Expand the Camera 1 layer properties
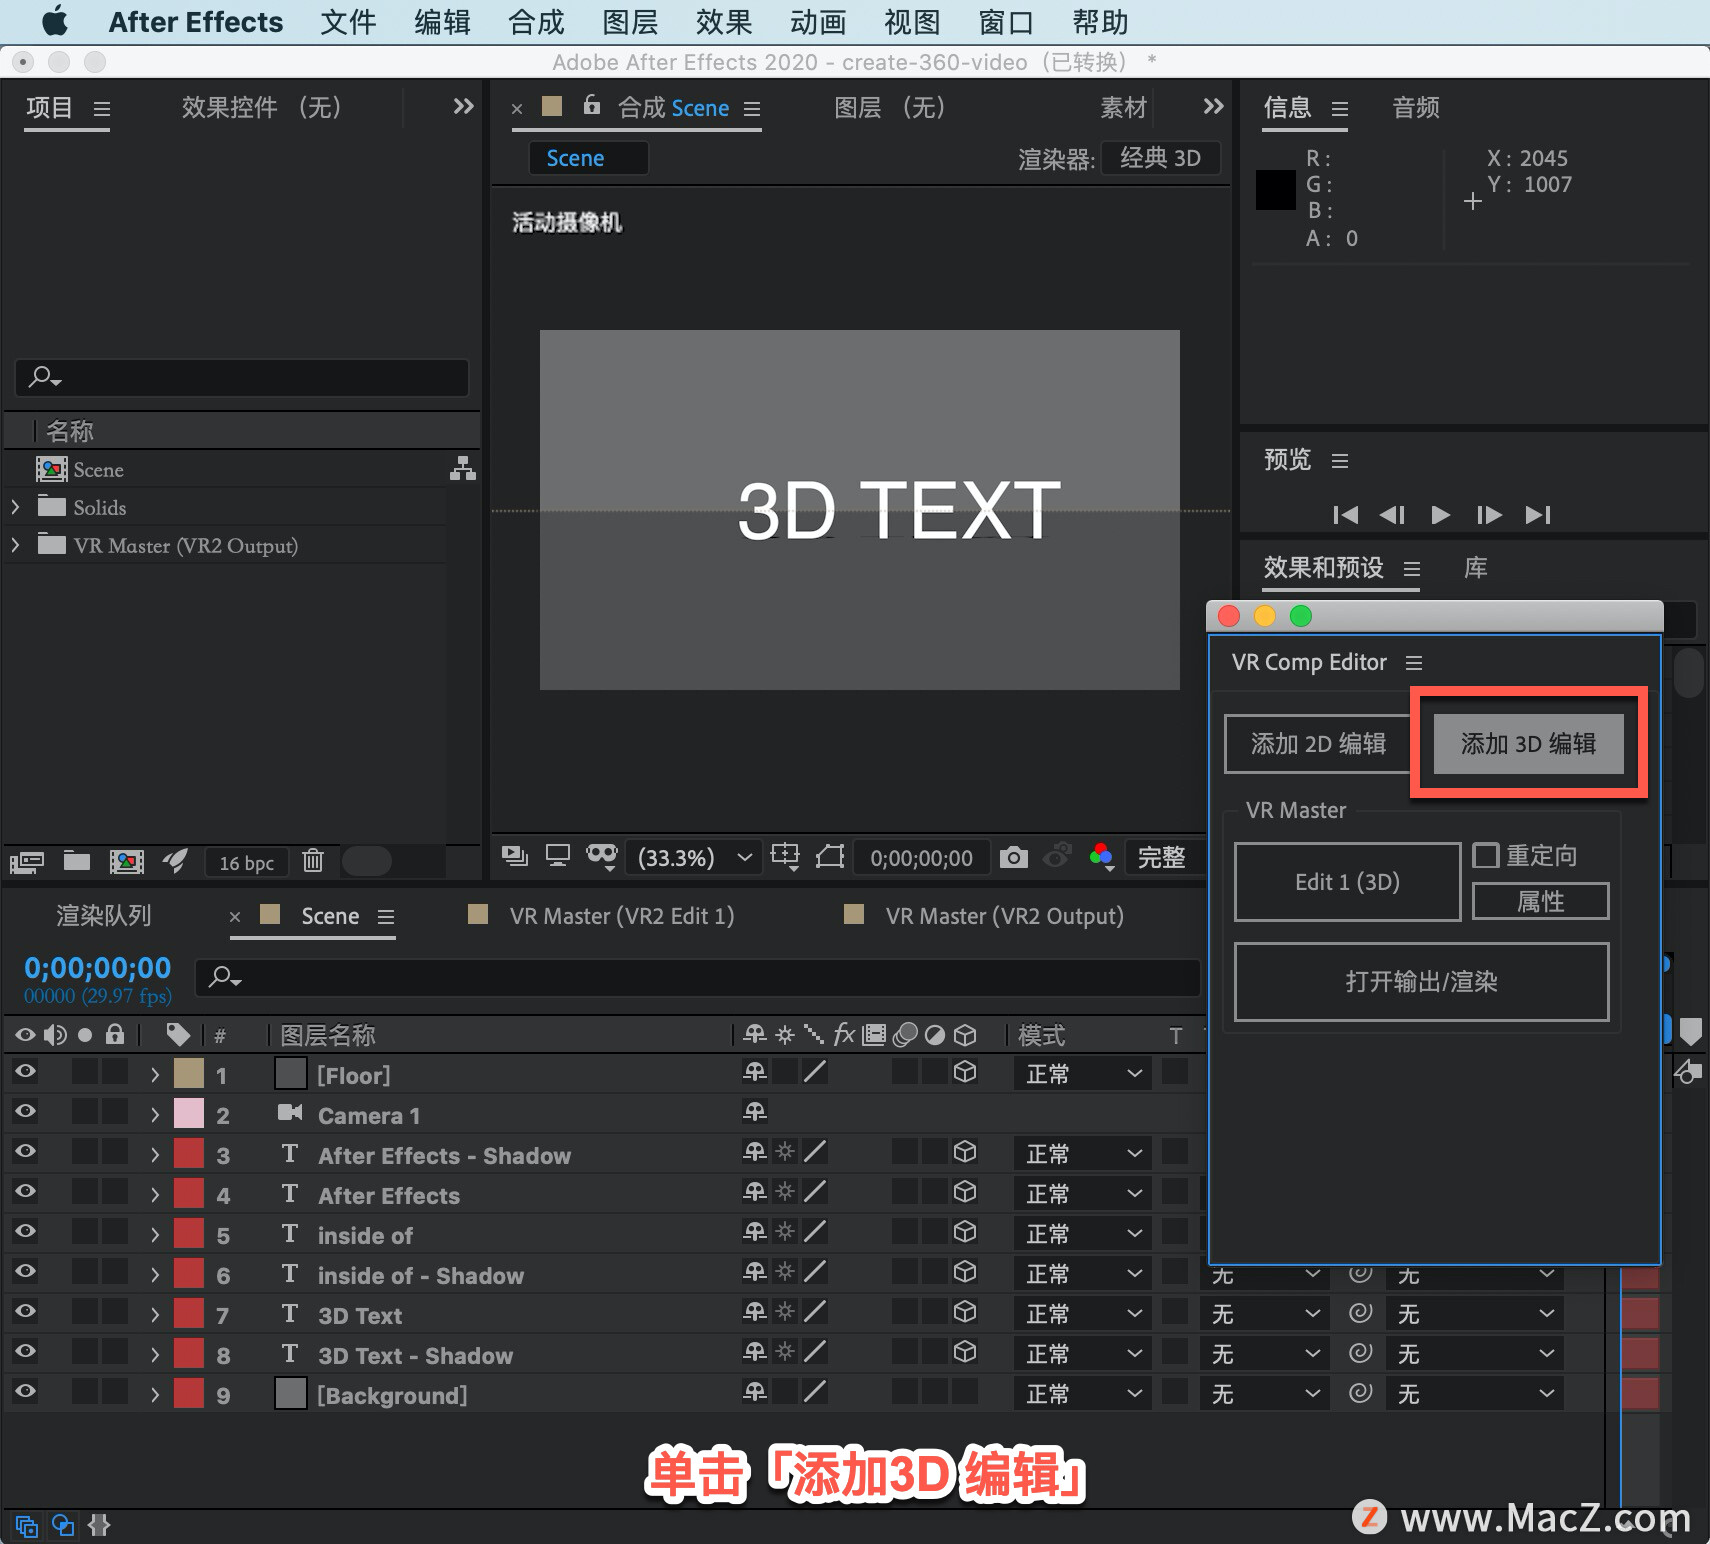1710x1544 pixels. tap(155, 1115)
